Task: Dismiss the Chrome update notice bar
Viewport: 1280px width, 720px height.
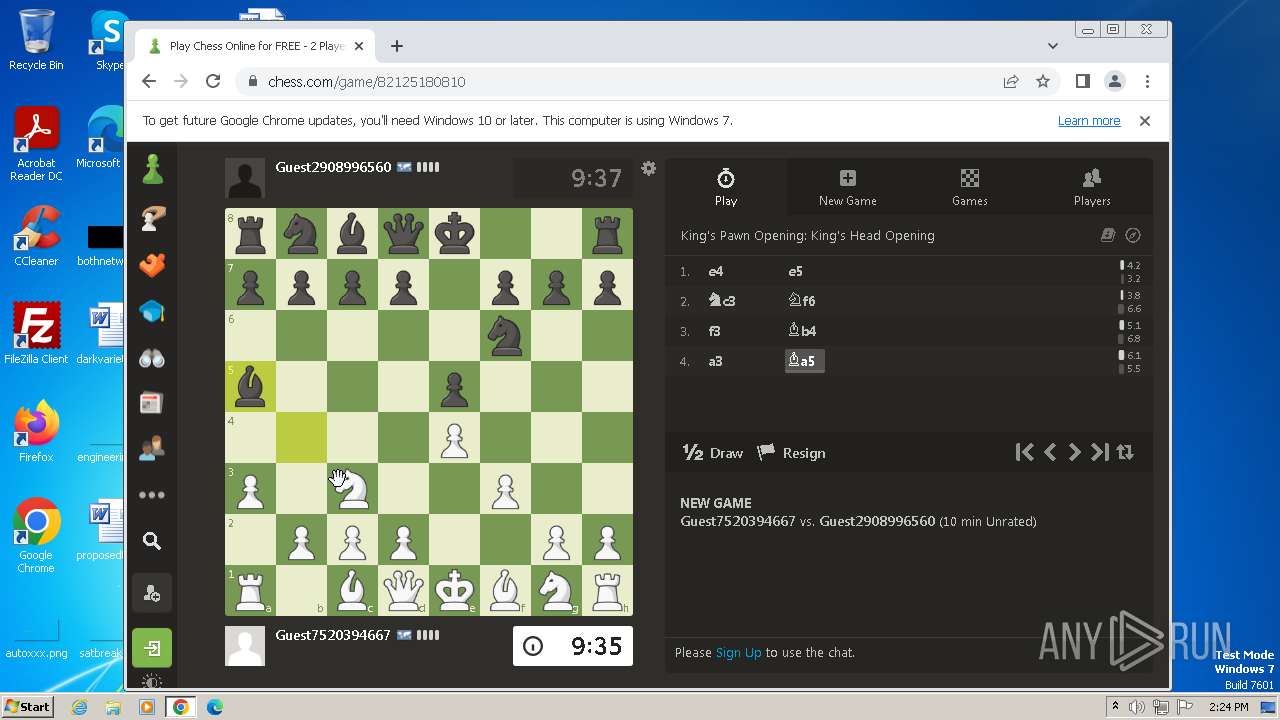Action: [x=1145, y=121]
